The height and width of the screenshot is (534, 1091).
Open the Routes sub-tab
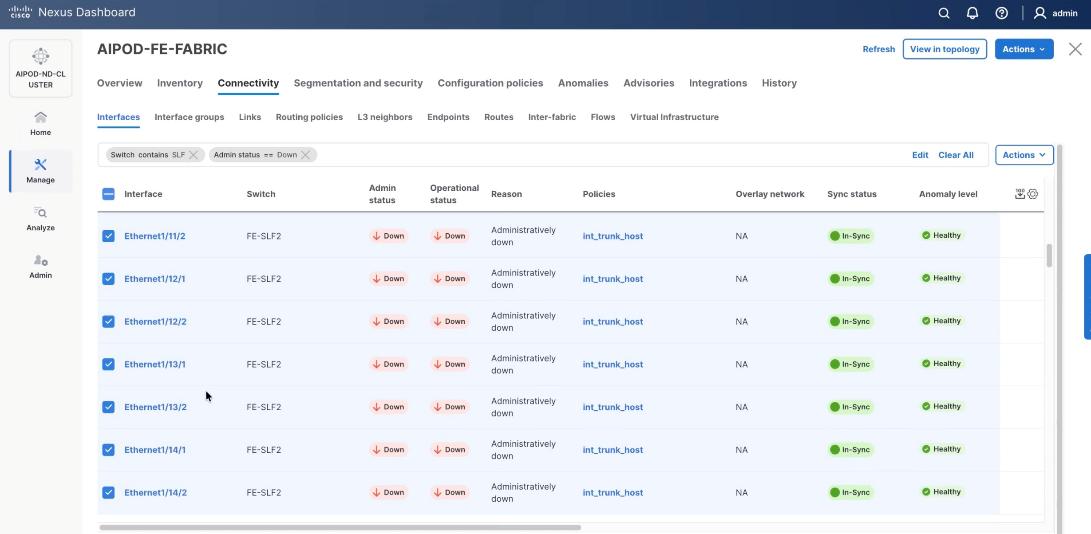(x=499, y=117)
